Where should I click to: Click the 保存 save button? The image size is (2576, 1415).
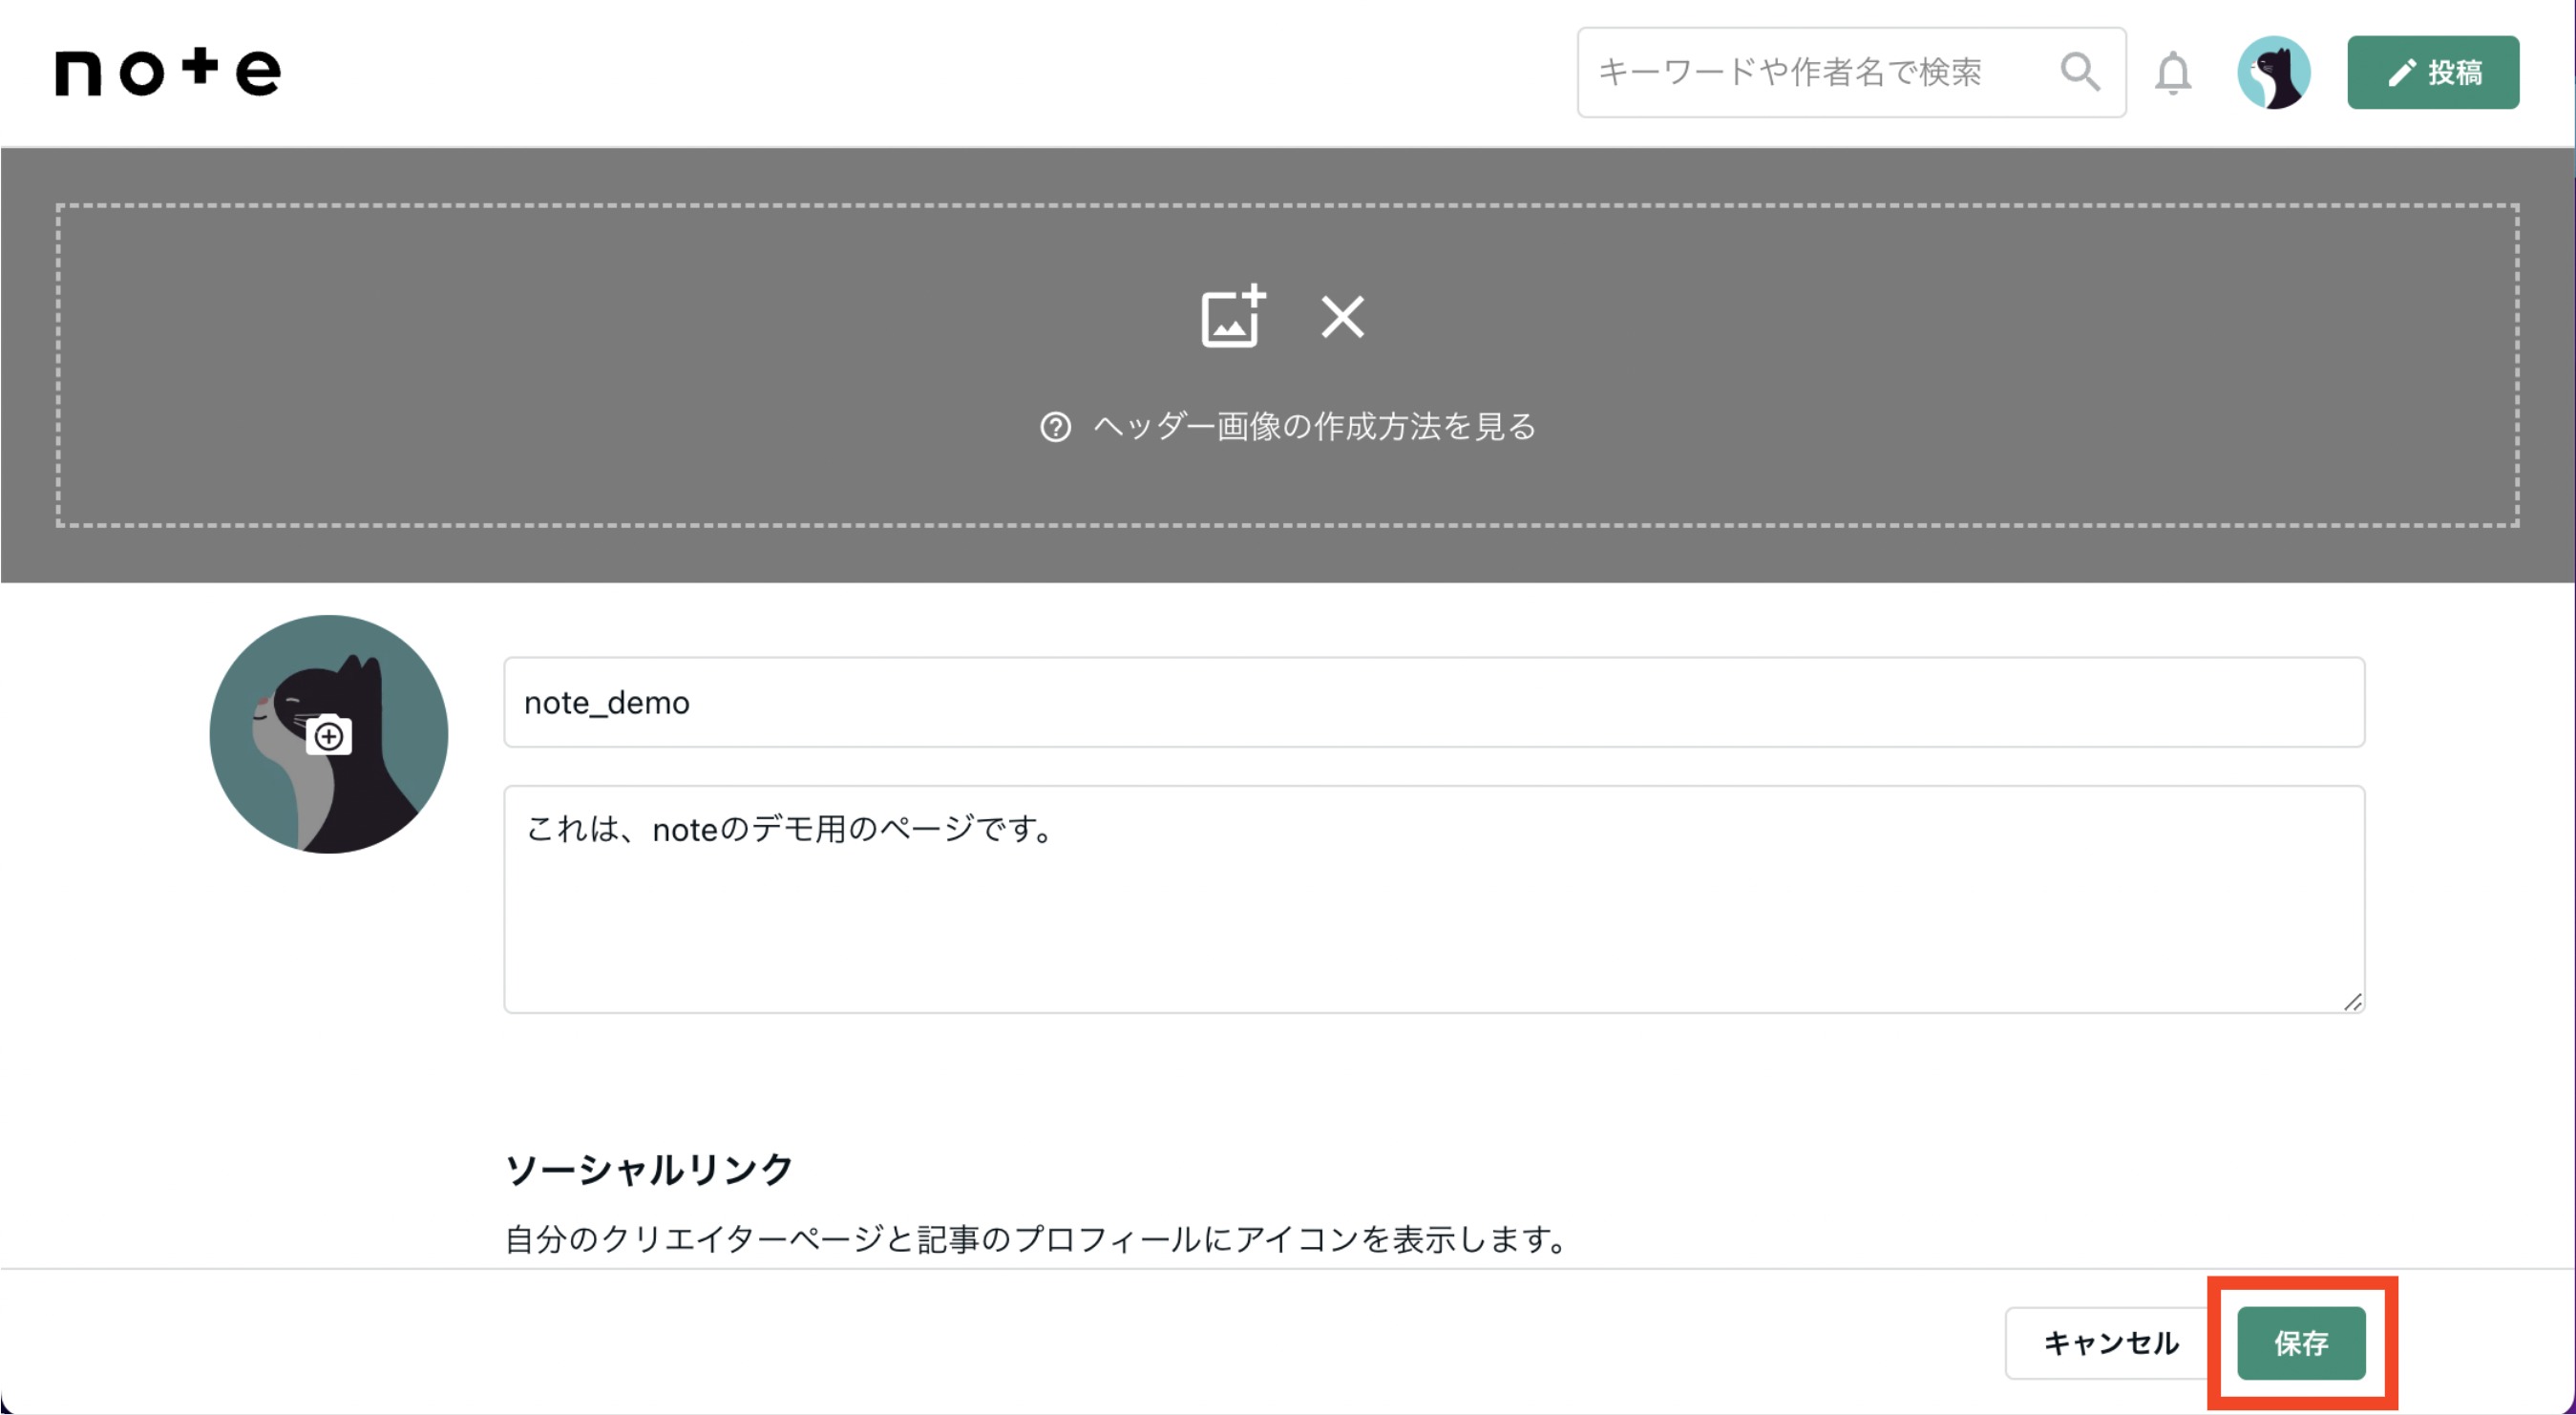[x=2301, y=1343]
